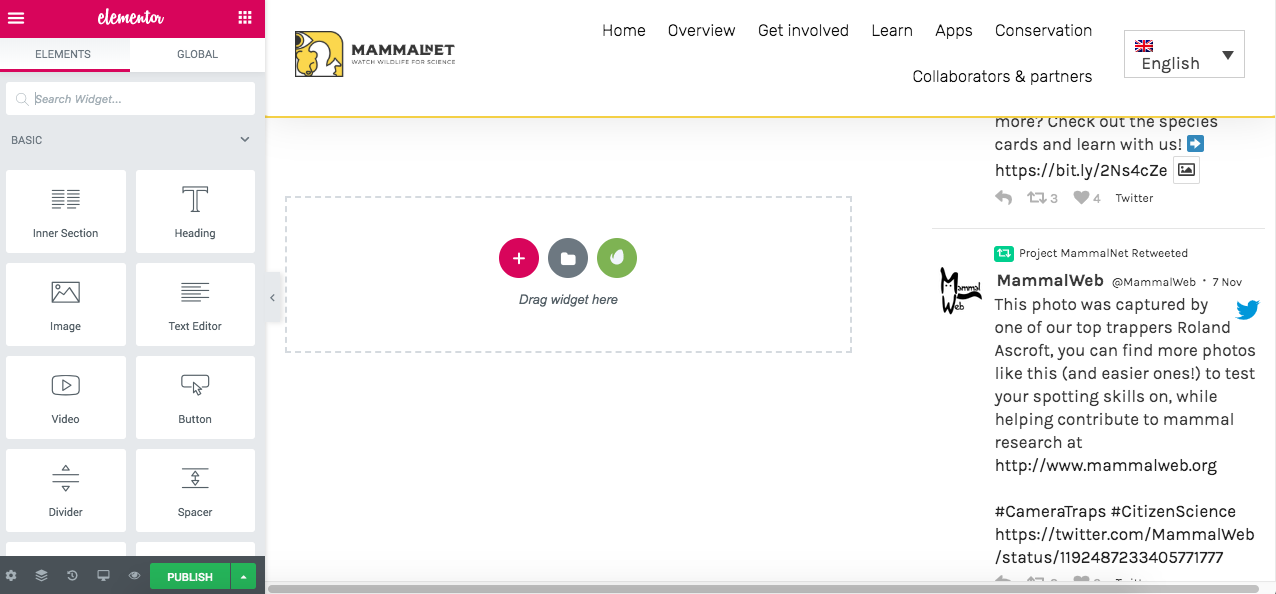Open page settings gear icon
The height and width of the screenshot is (594, 1276).
(12, 576)
